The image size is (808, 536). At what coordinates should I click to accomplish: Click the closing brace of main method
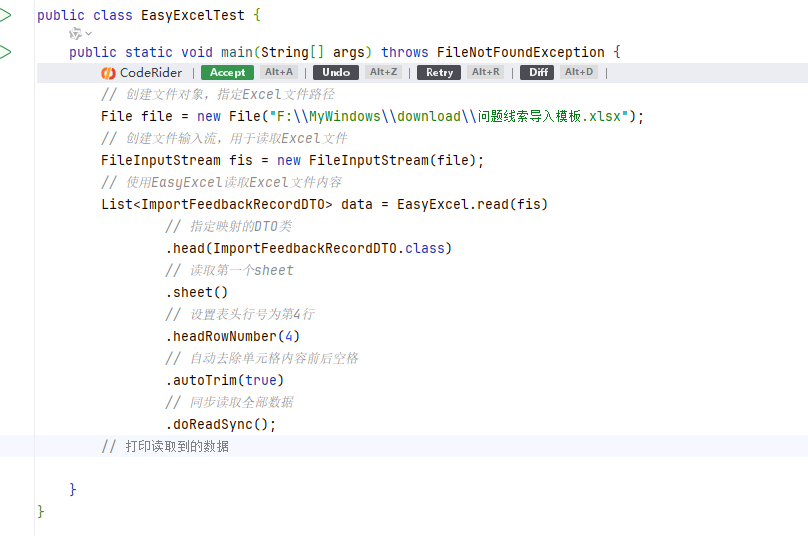coord(73,489)
